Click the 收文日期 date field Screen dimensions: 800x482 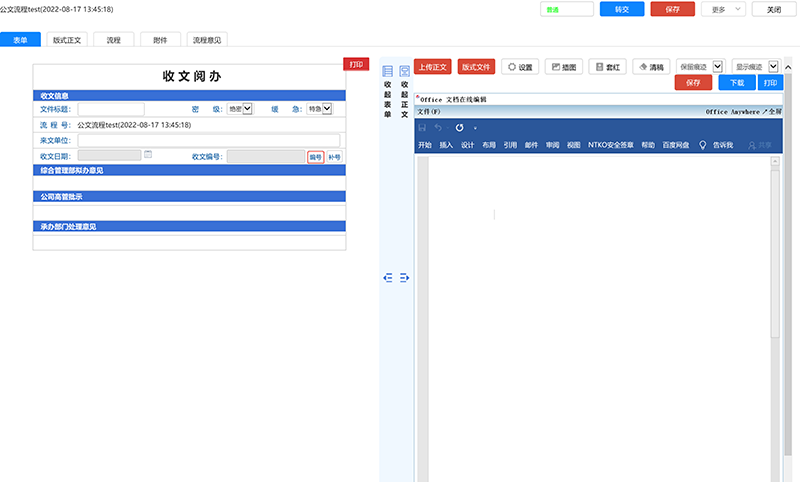(109, 156)
